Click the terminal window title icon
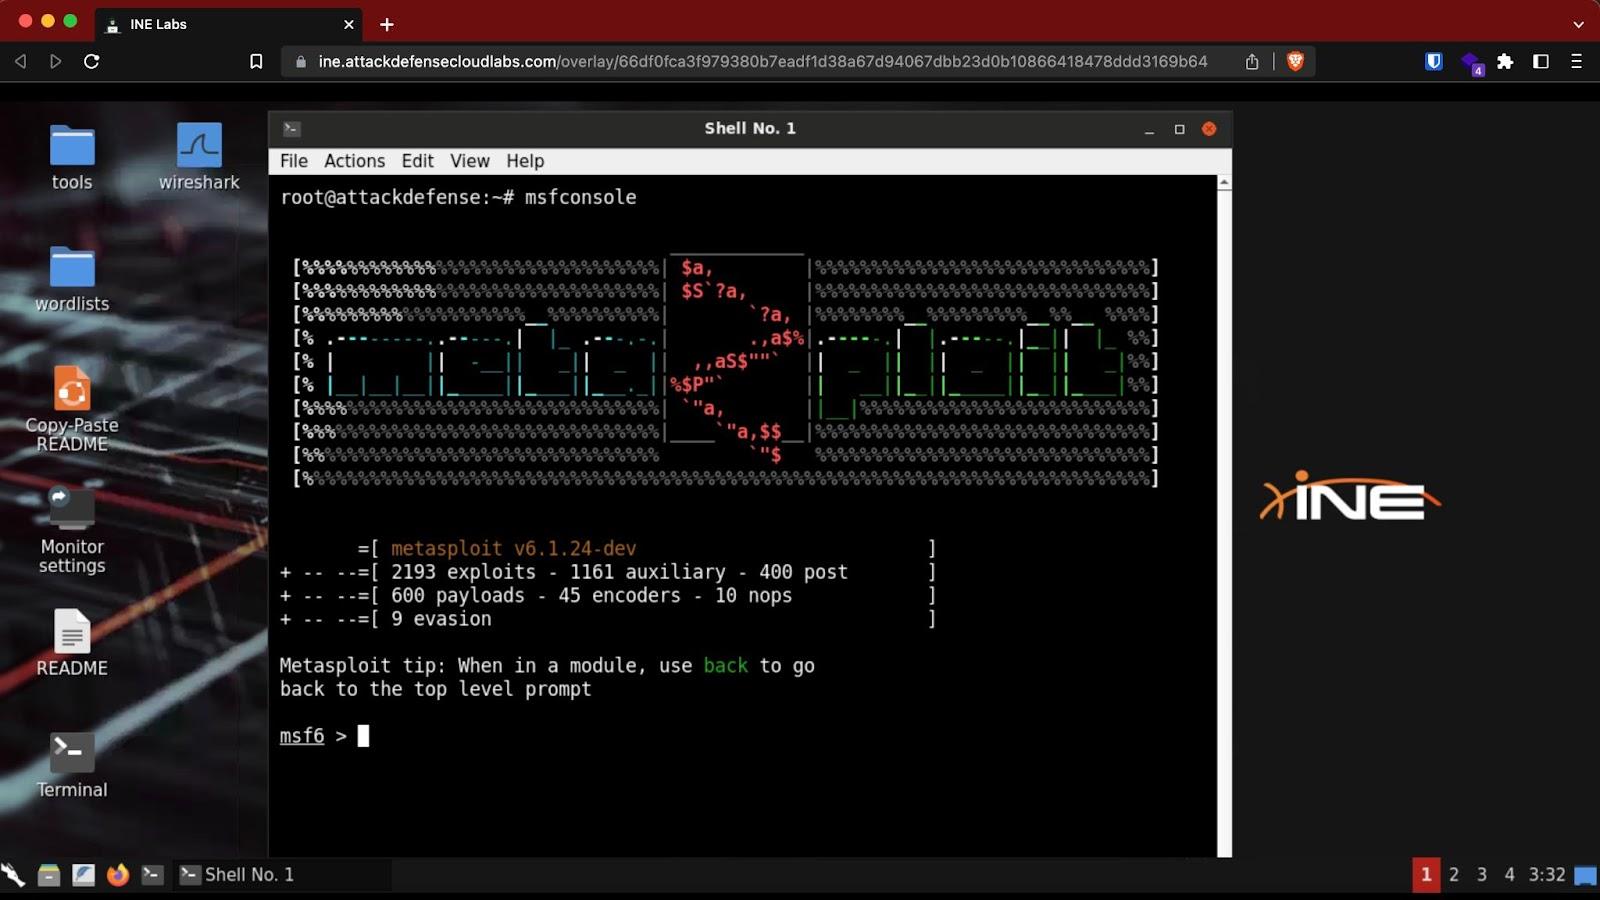 (292, 129)
